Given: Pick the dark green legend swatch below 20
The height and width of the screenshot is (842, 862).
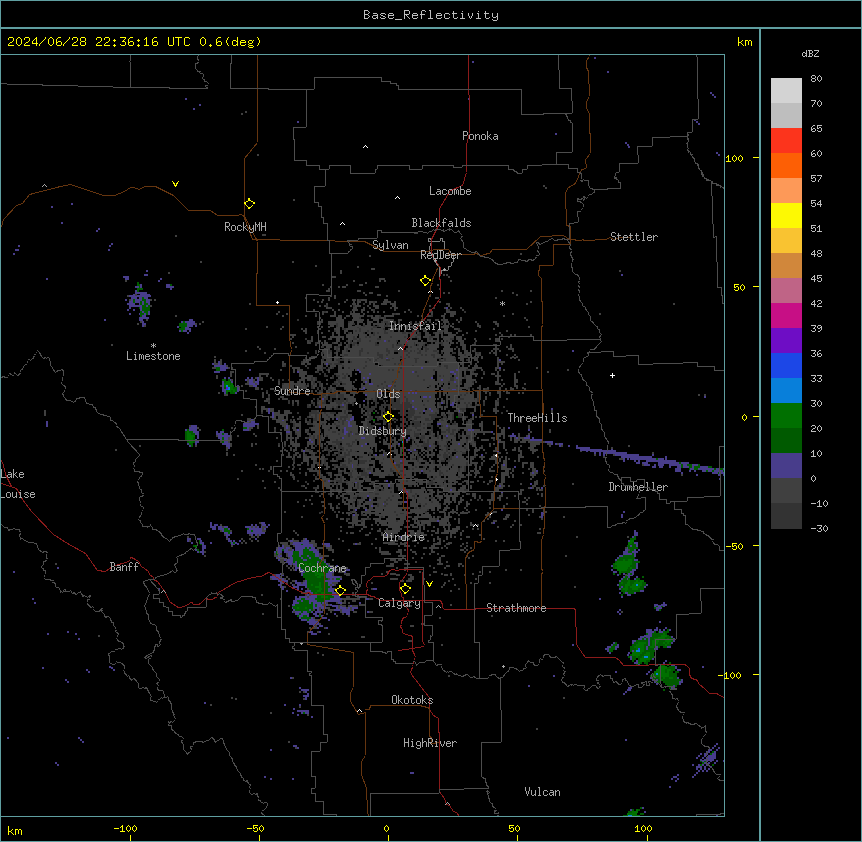Looking at the screenshot, I should tap(786, 440).
